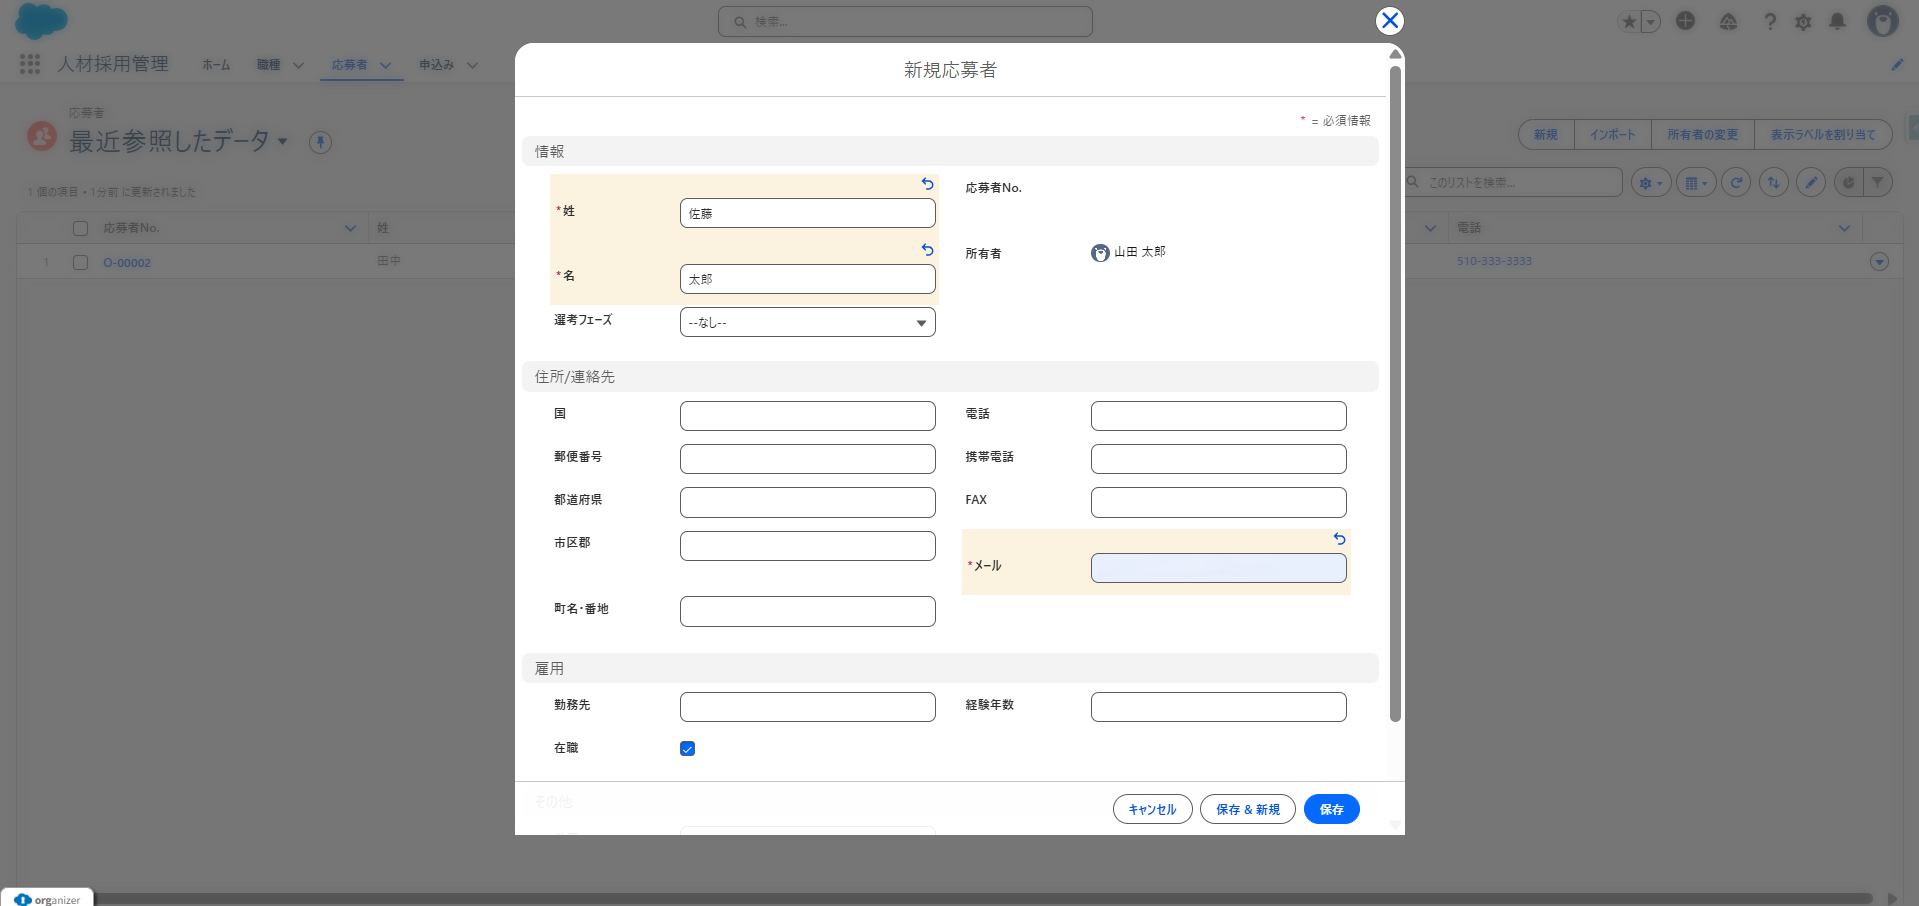
Task: Click the help question mark icon
Action: [x=1769, y=22]
